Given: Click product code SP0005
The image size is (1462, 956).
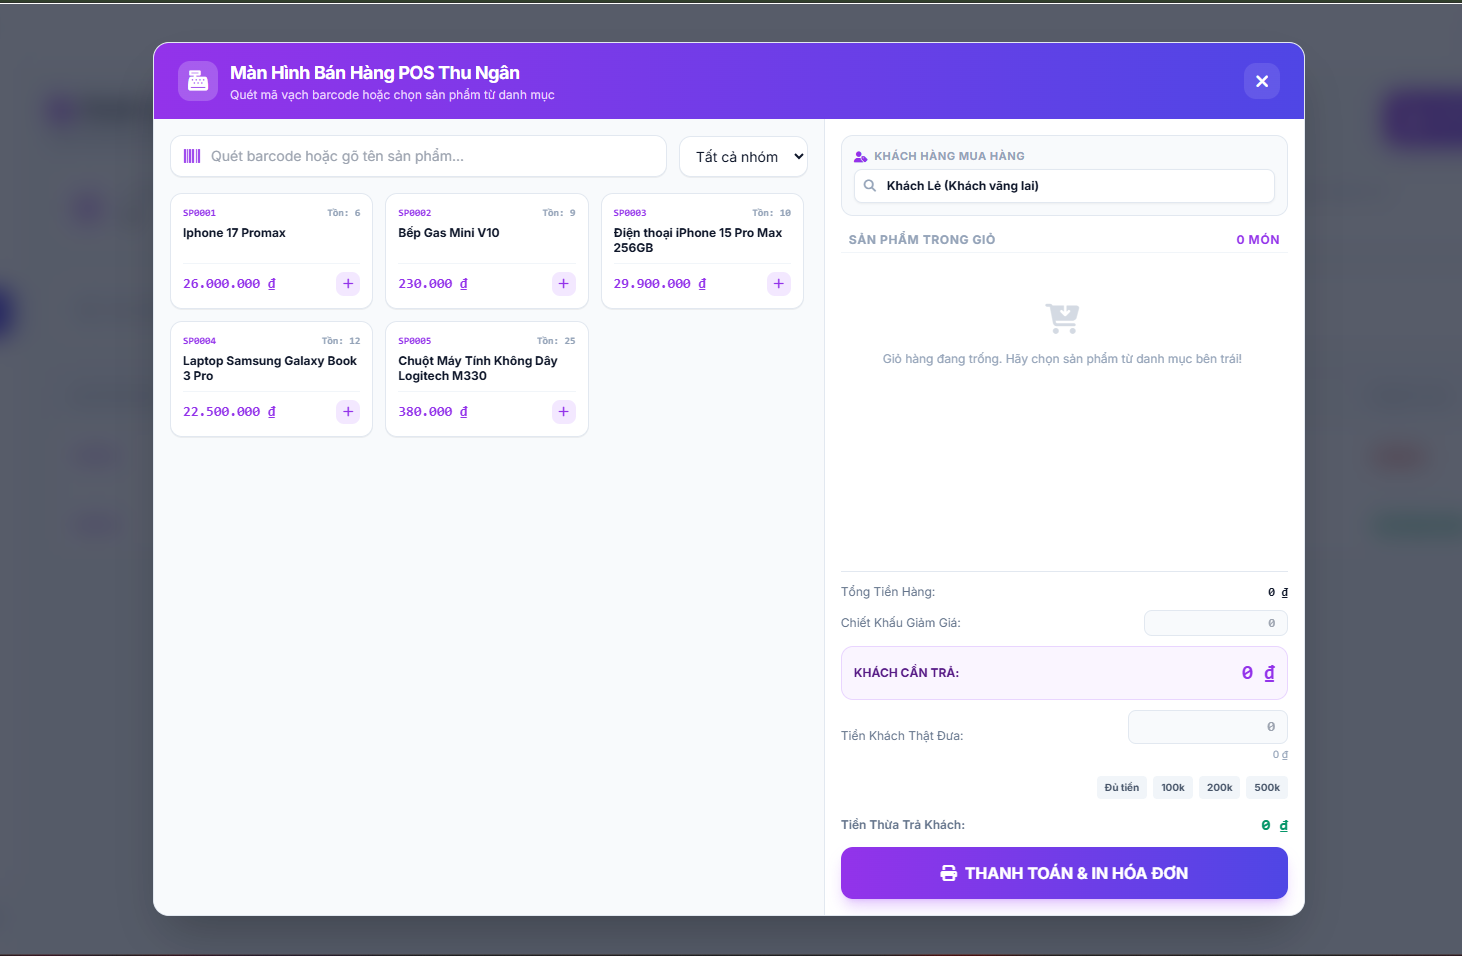Looking at the screenshot, I should [415, 341].
